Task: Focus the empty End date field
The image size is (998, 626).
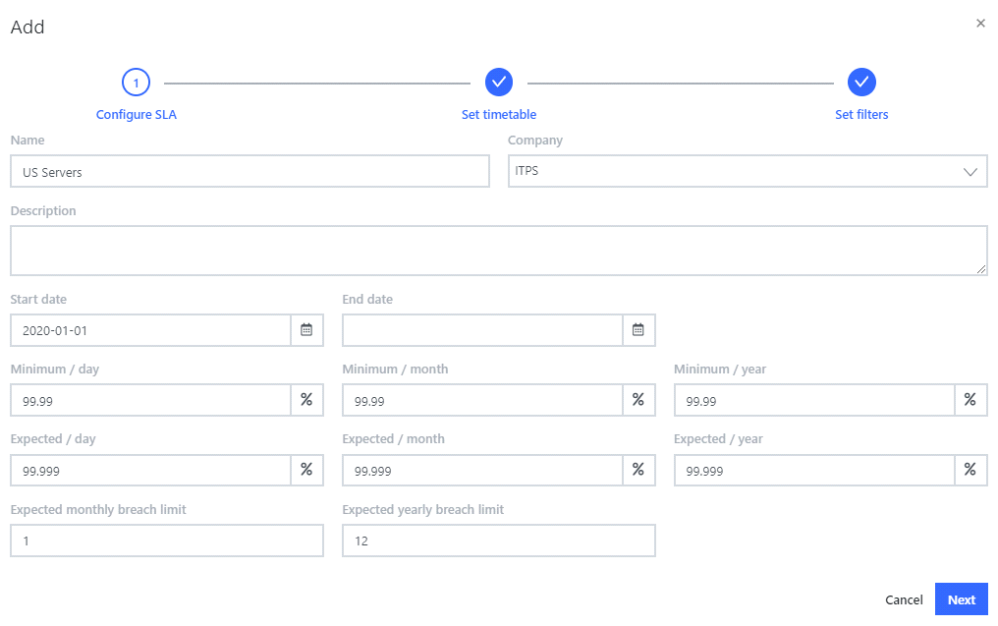Action: click(x=482, y=330)
